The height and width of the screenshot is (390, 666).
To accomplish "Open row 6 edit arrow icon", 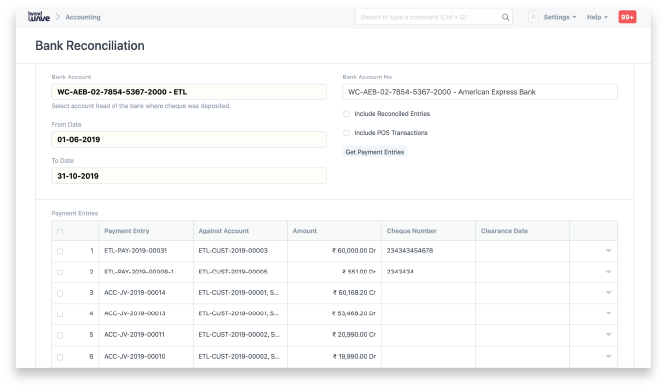I will tap(608, 356).
